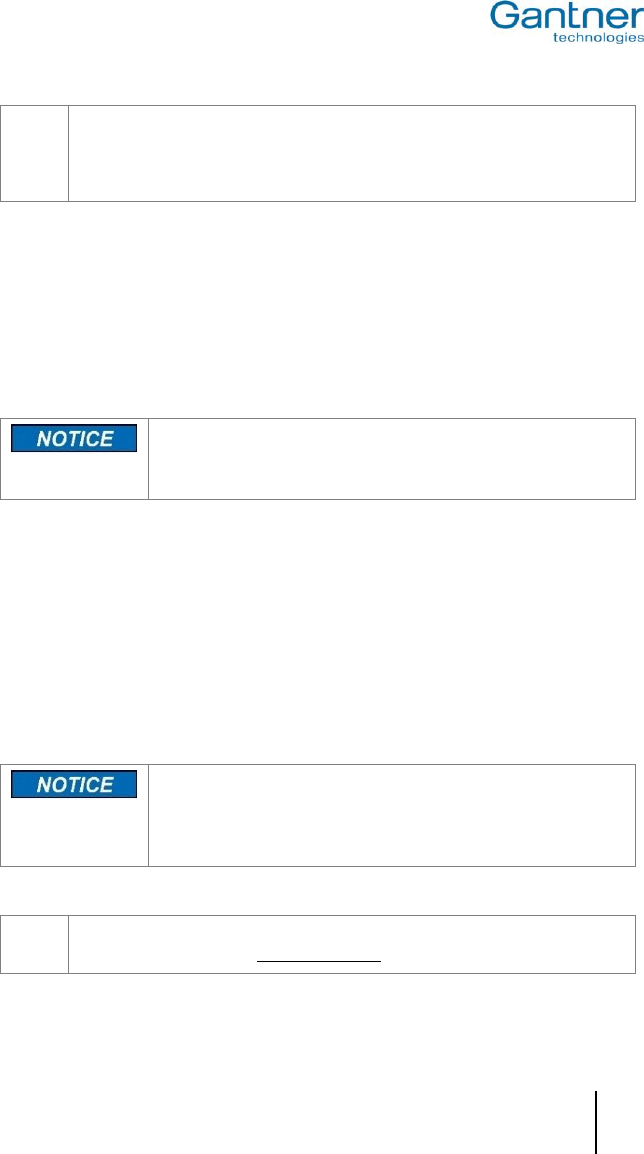This screenshot has height=1154, width=644.
Task: Click inside the lower NOTICE box text area
Action: [391, 815]
